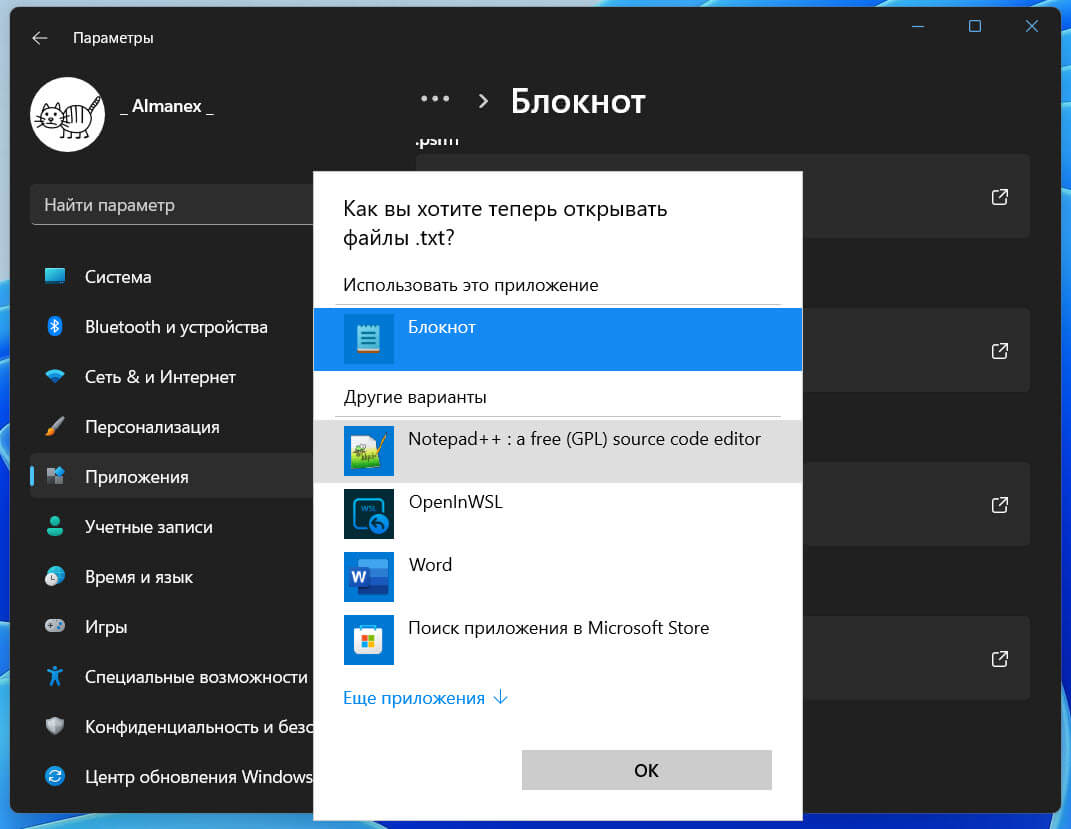Open Специальные возможности section
This screenshot has height=829, width=1071.
pyautogui.click(x=171, y=677)
